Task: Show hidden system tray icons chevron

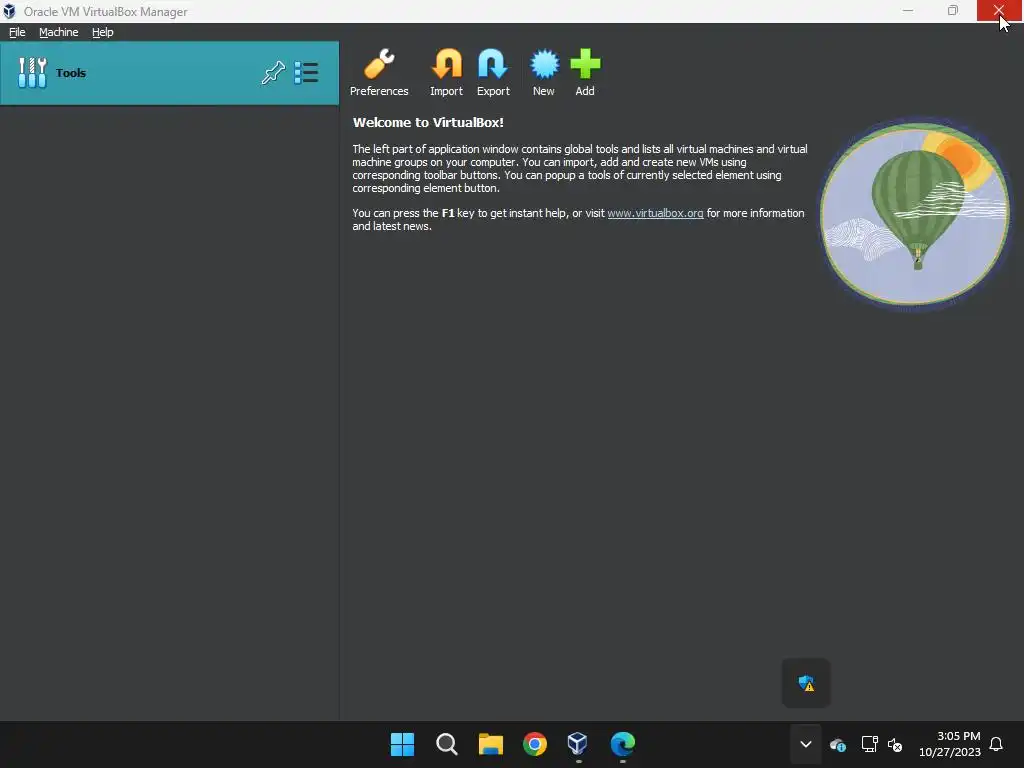Action: 806,744
